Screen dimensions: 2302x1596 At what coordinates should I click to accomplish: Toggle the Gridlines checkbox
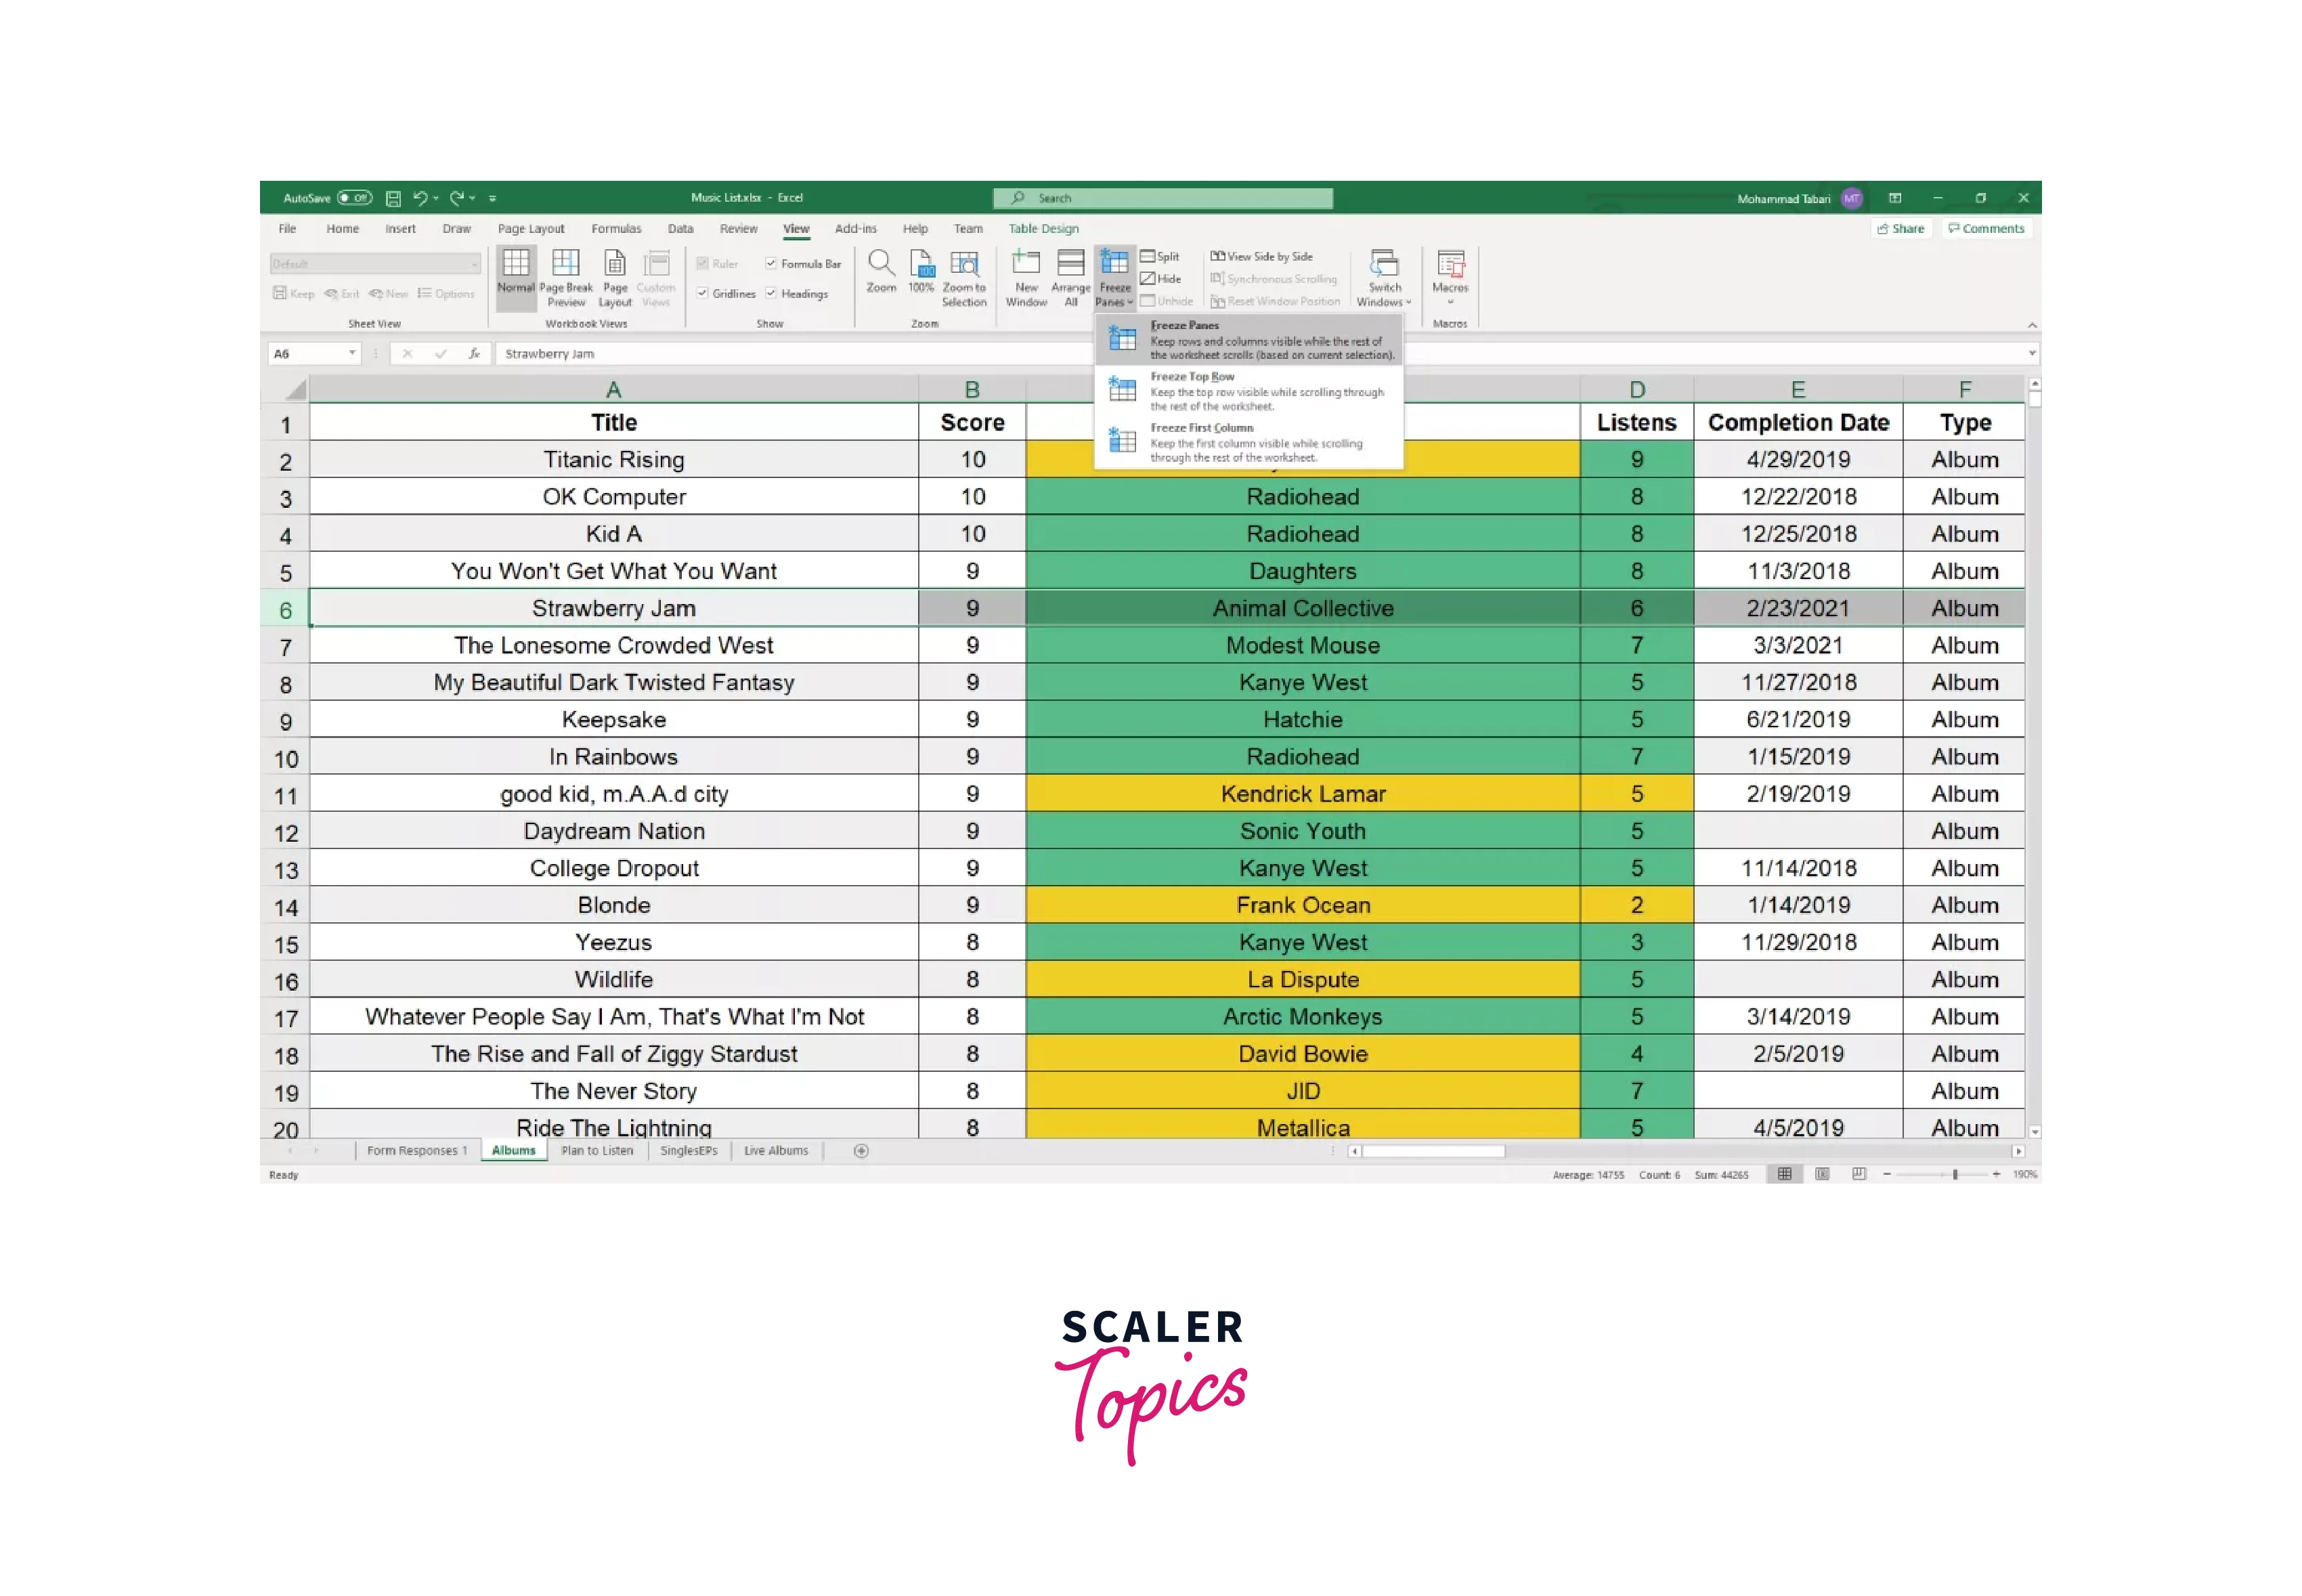click(703, 293)
